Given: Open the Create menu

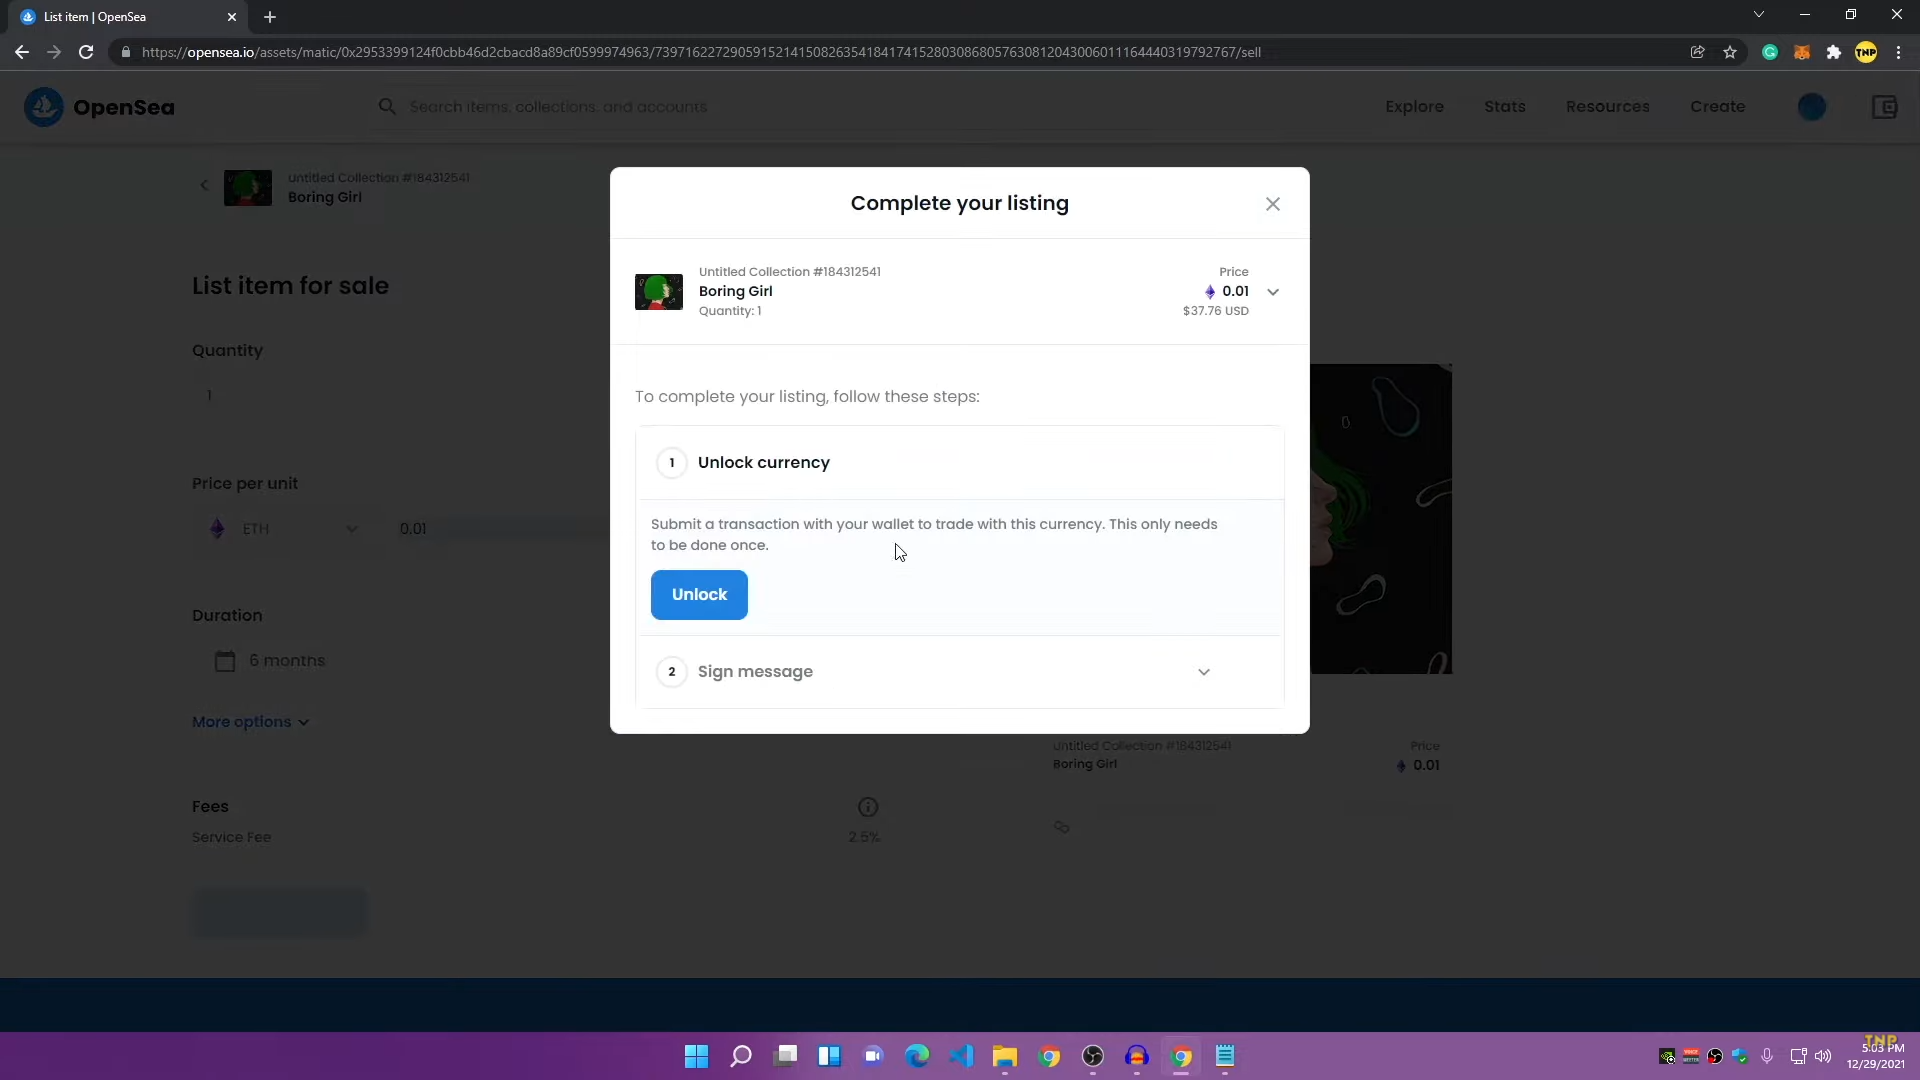Looking at the screenshot, I should click(x=1717, y=107).
